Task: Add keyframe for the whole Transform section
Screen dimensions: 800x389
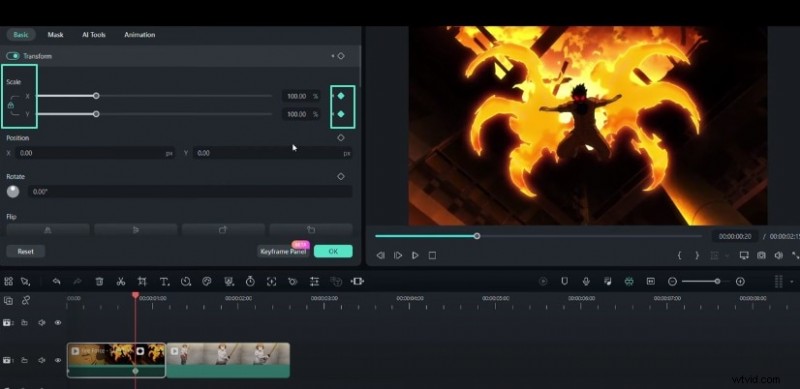Action: pyautogui.click(x=341, y=56)
